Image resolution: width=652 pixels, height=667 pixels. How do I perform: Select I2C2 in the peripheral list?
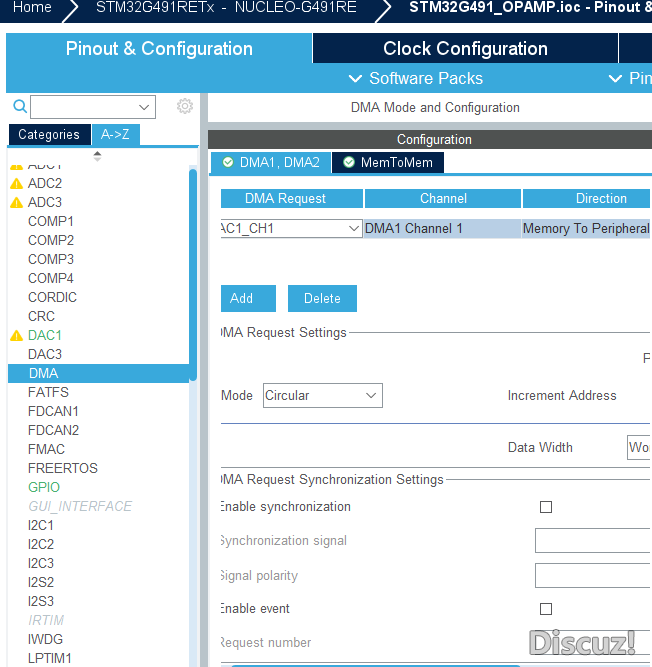[x=41, y=544]
